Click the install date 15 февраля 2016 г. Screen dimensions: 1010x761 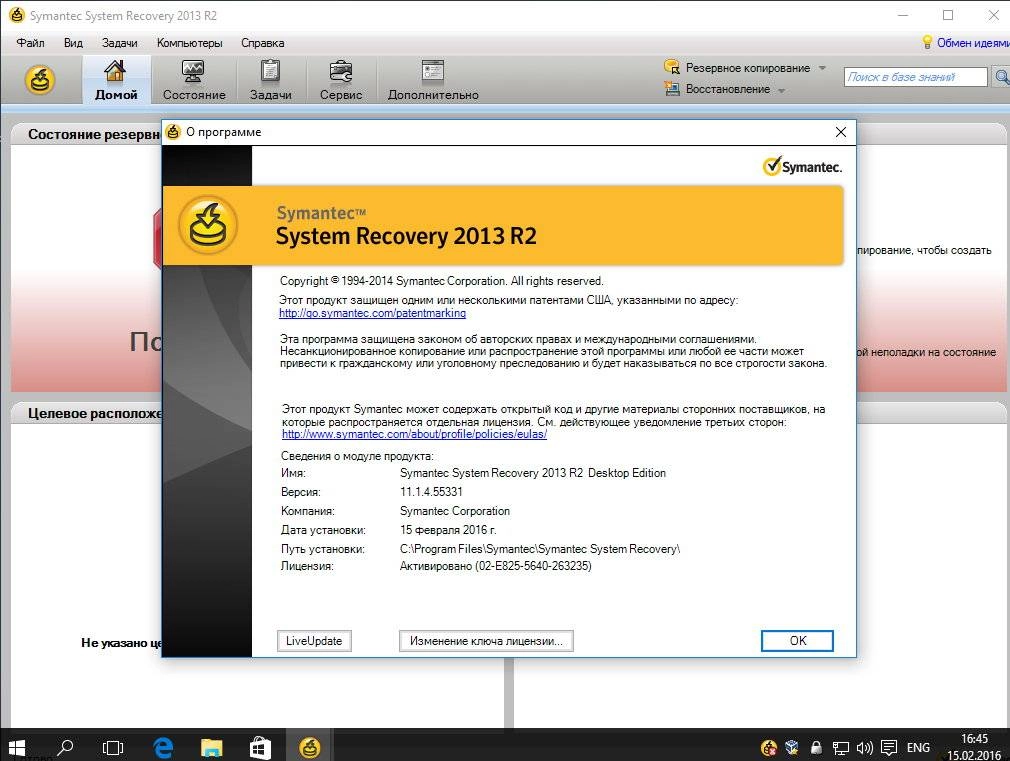point(448,530)
